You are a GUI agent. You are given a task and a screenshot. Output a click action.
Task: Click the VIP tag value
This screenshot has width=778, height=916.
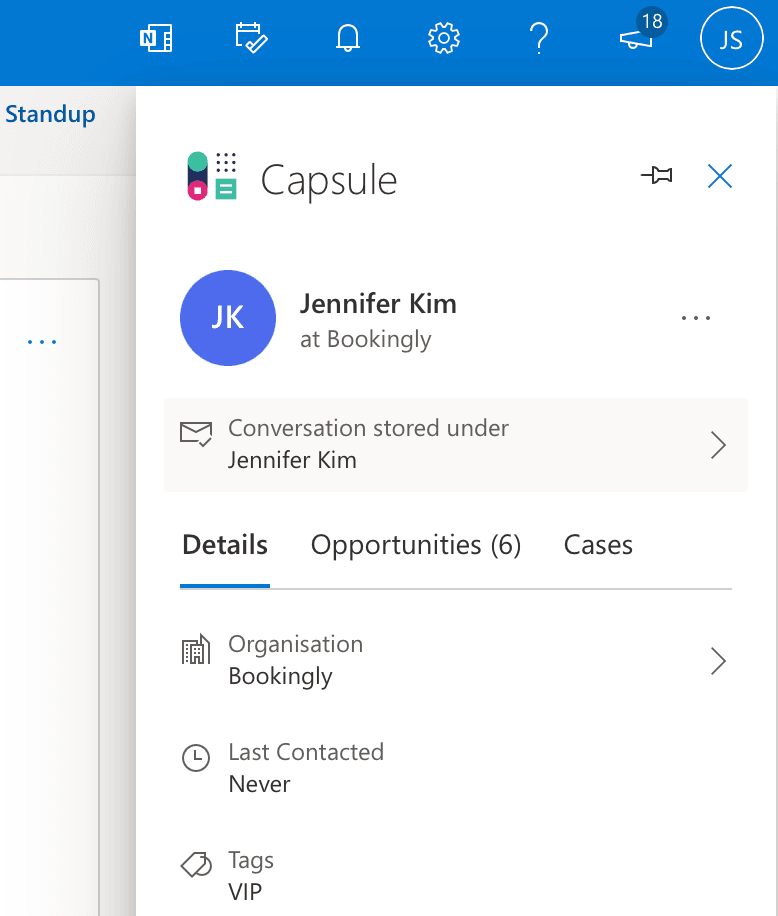(x=245, y=892)
